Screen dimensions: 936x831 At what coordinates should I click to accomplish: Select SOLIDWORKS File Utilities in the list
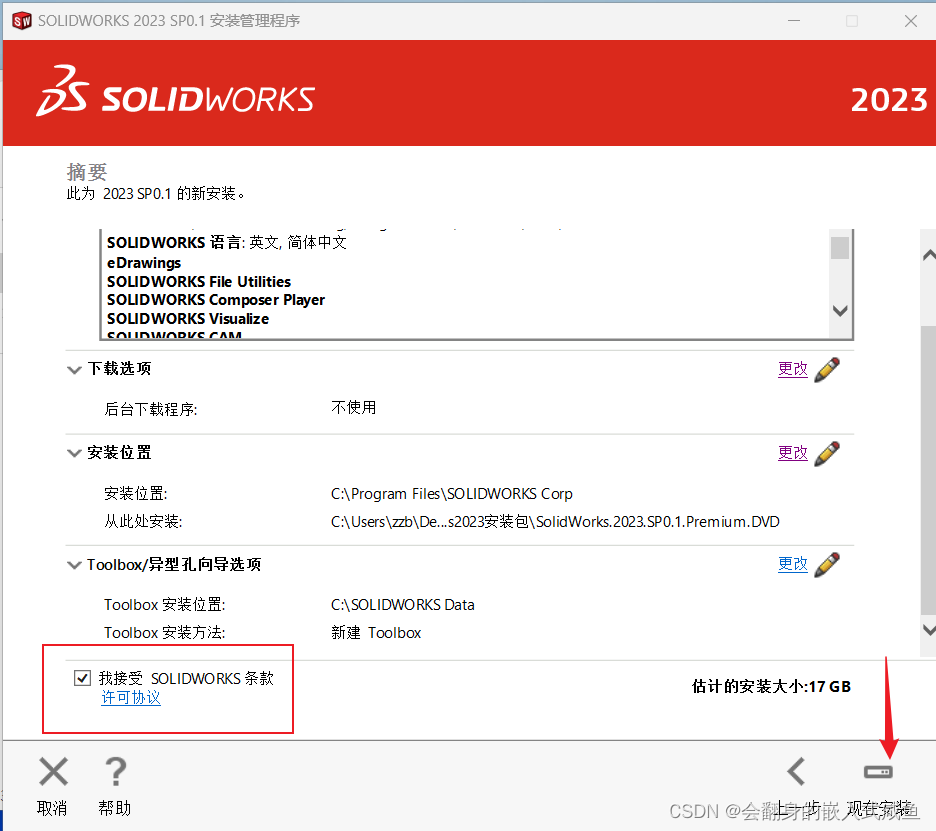click(x=199, y=282)
